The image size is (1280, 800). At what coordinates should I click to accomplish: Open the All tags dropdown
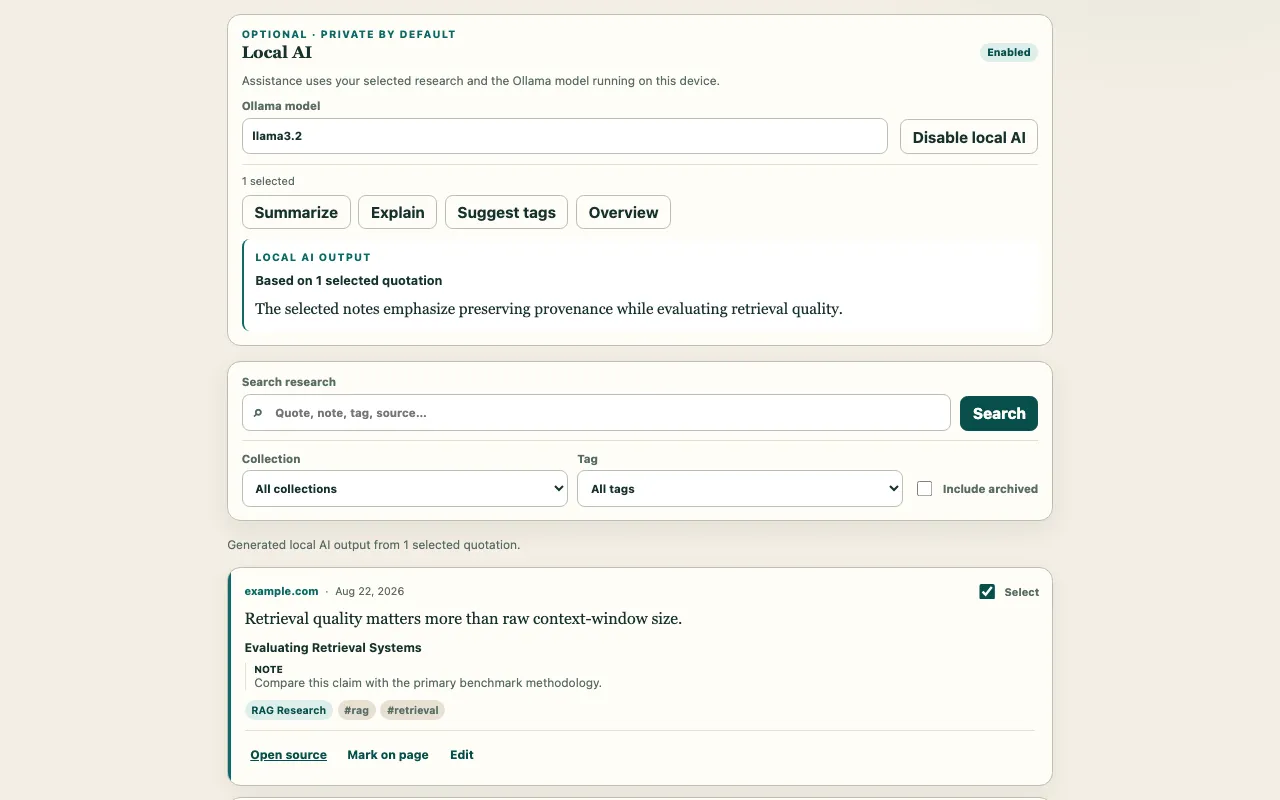[x=740, y=489]
